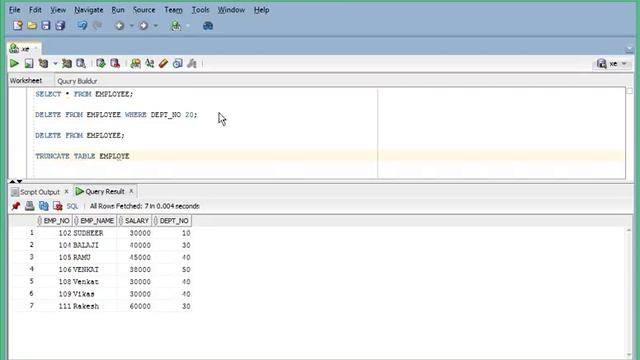Close the Script Output tab
640x360 pixels.
(67, 191)
